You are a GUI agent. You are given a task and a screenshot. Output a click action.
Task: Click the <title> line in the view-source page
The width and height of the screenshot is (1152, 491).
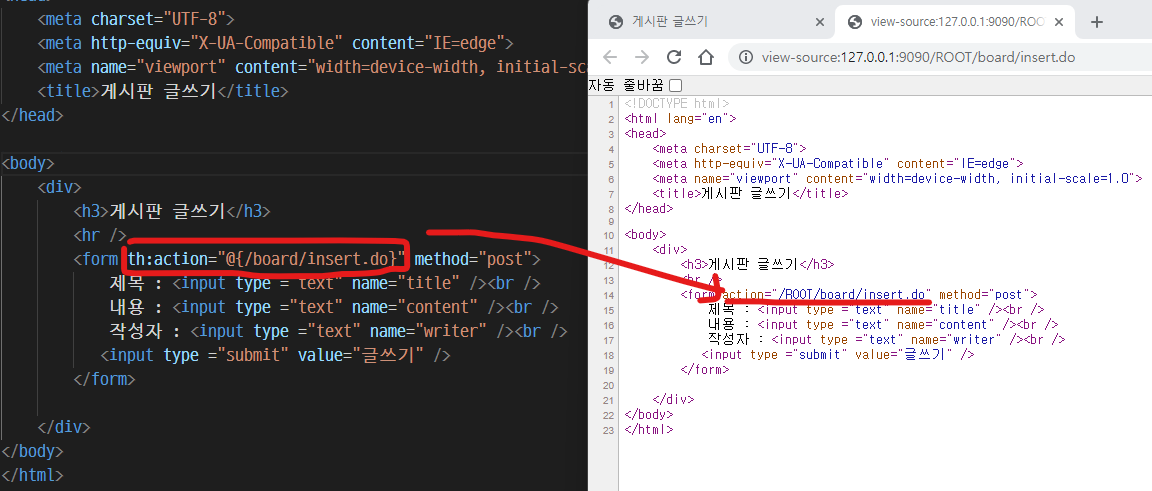pyautogui.click(x=750, y=193)
